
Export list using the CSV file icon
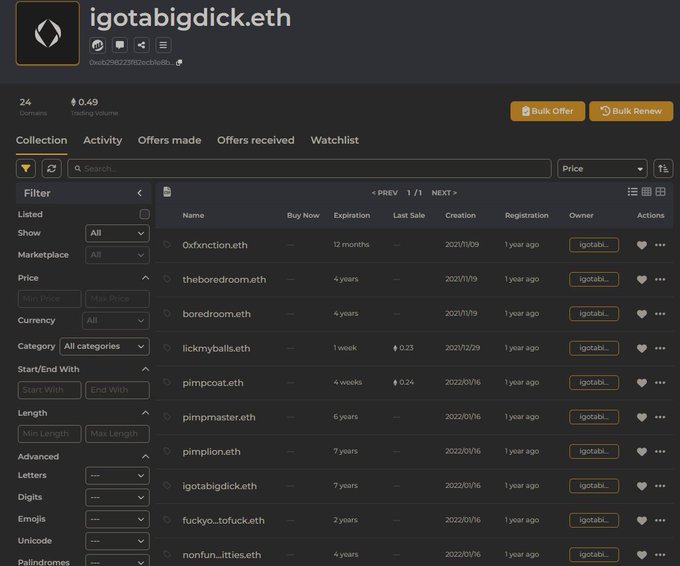coord(167,192)
